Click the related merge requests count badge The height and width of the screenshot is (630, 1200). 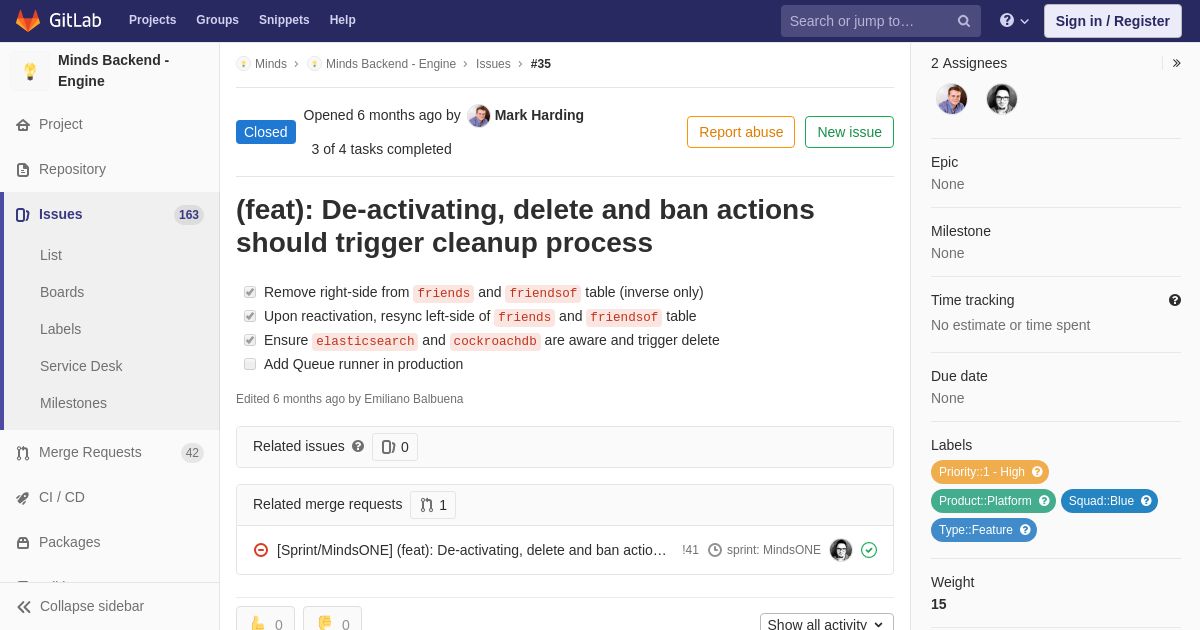coord(433,505)
